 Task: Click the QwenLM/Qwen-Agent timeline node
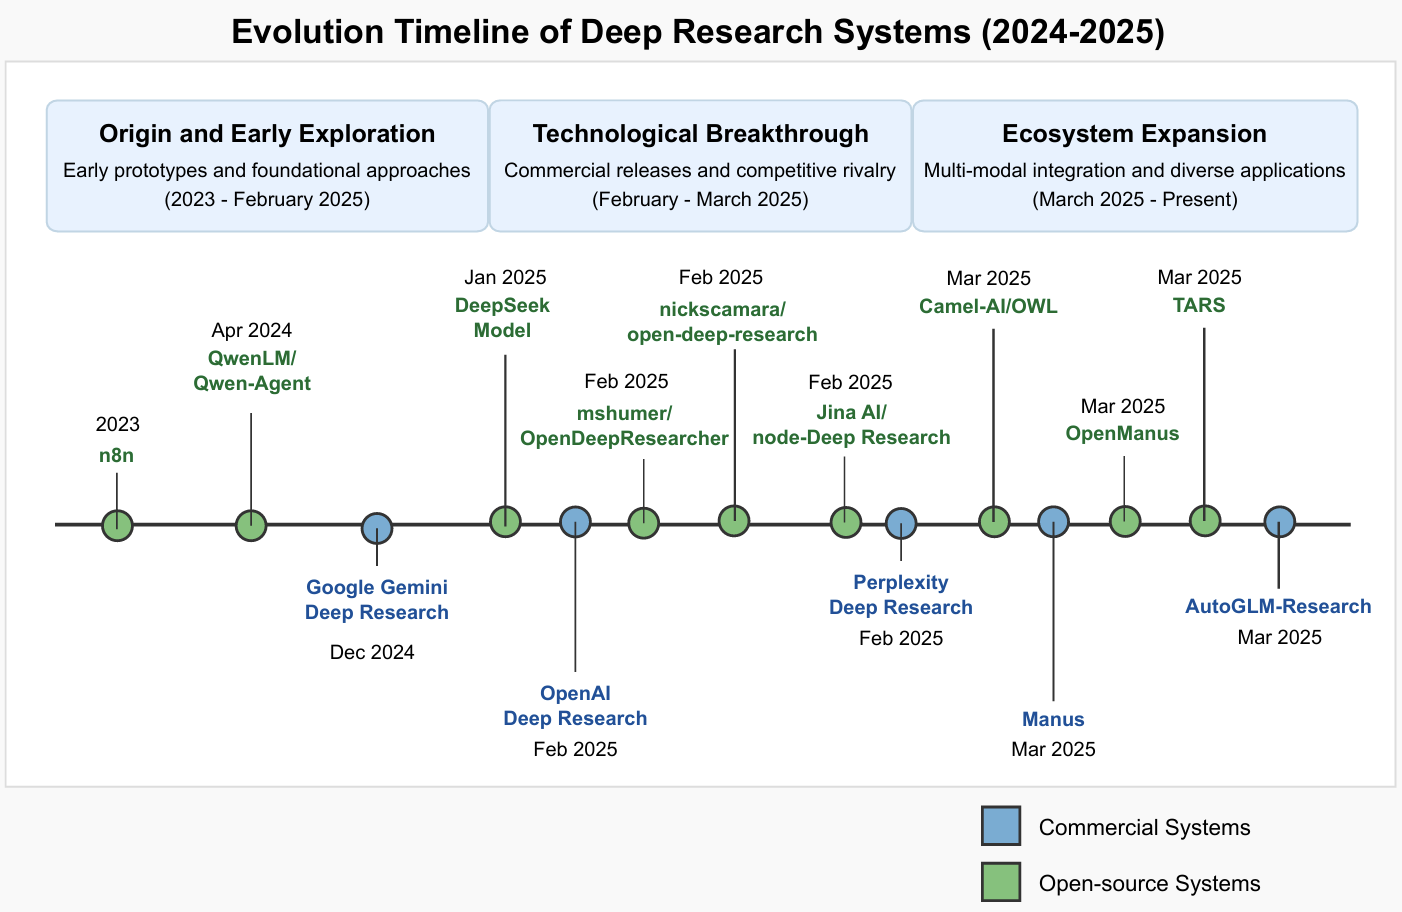[251, 525]
